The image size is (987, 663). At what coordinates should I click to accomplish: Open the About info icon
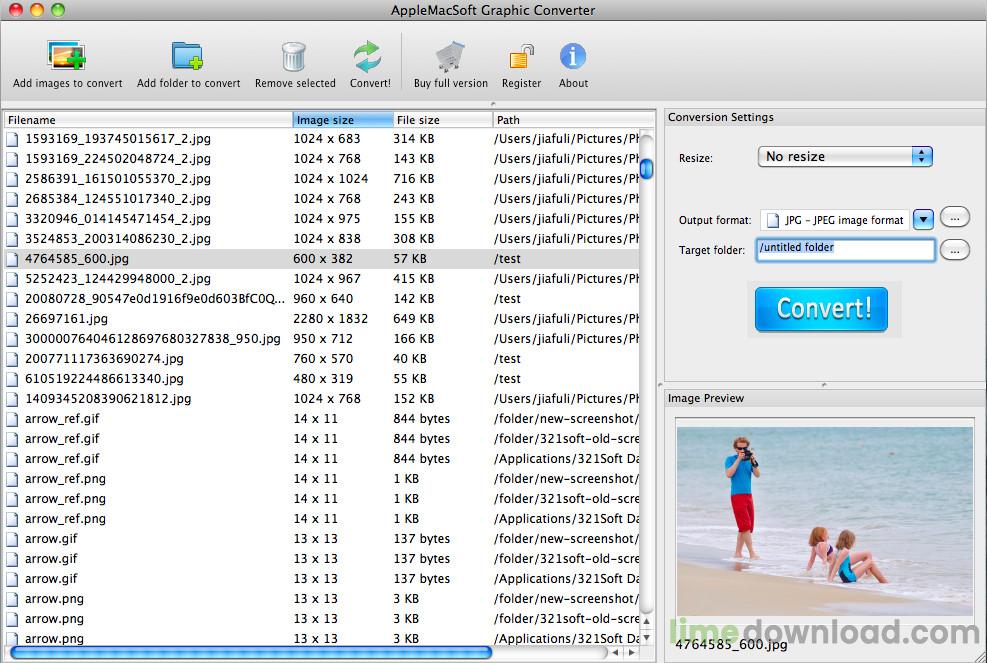point(572,56)
